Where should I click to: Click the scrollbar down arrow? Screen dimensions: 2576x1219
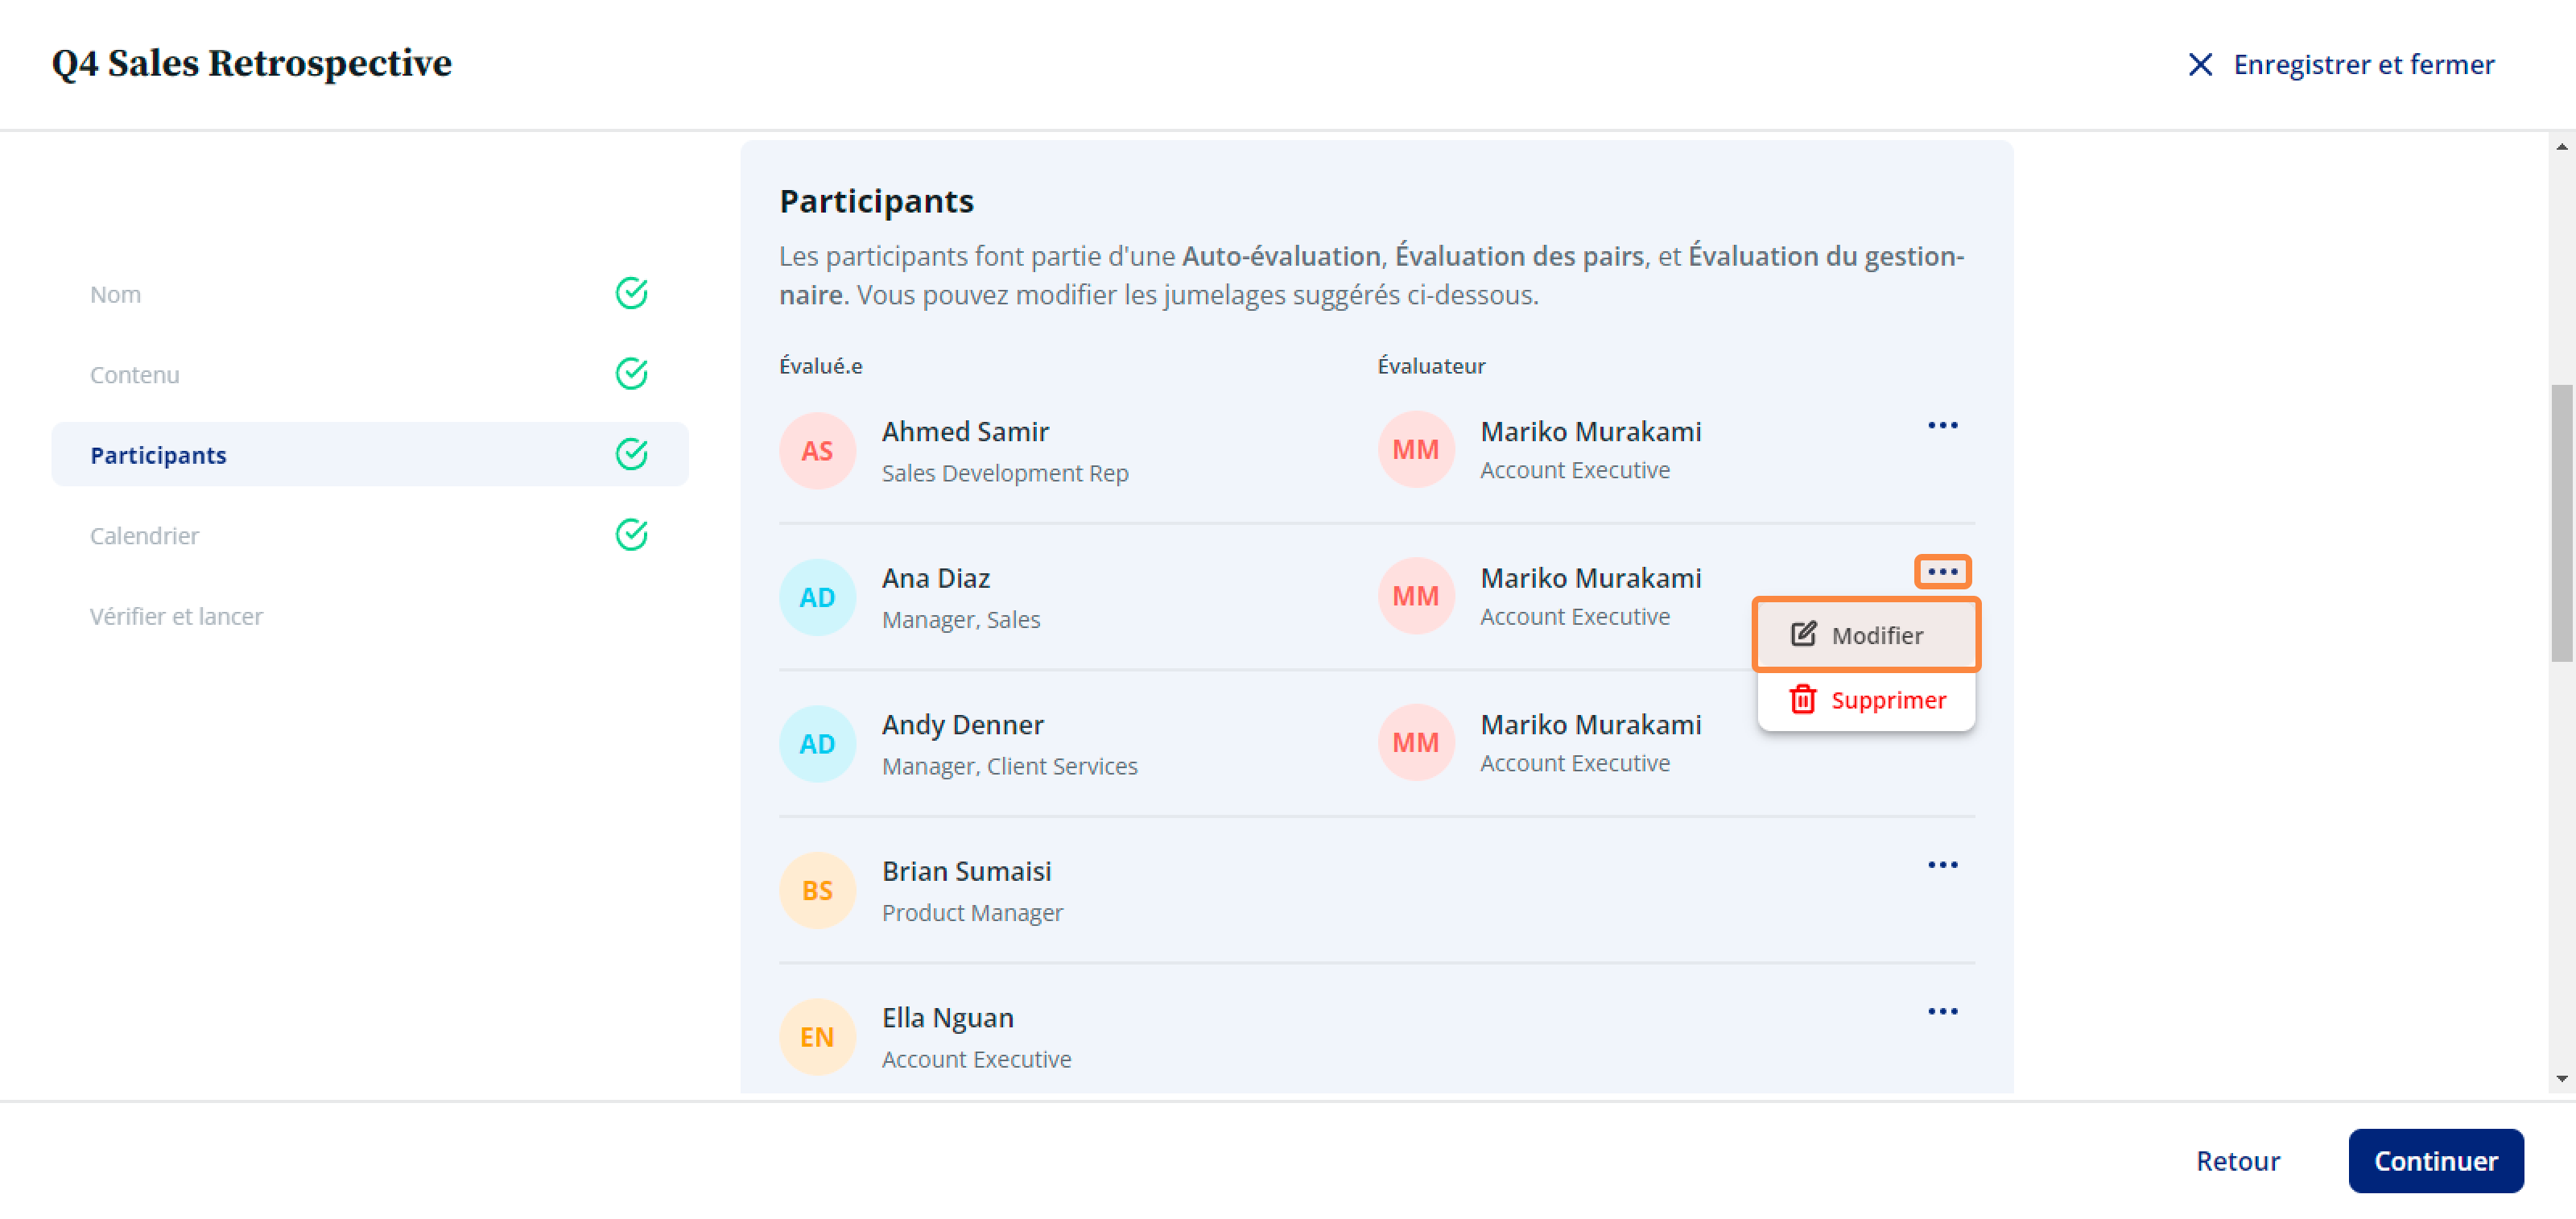tap(2561, 1079)
